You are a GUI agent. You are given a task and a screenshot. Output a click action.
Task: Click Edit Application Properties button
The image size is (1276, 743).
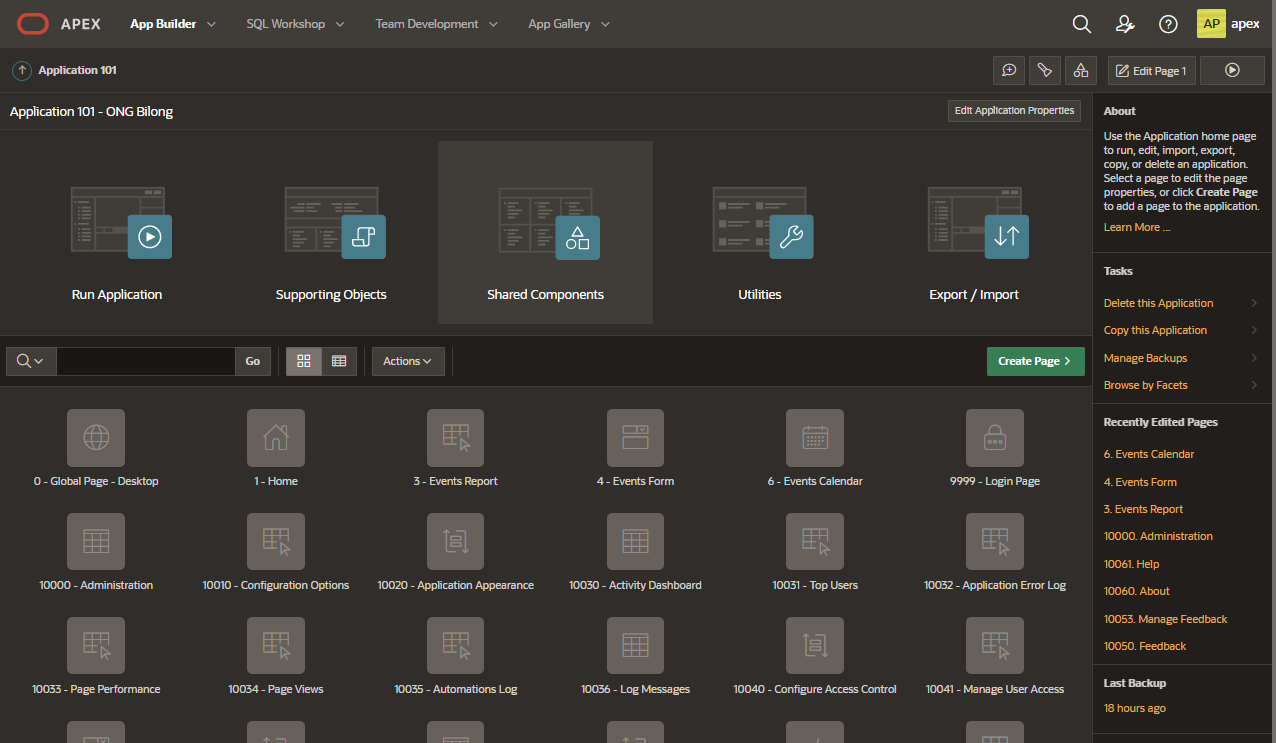1014,111
